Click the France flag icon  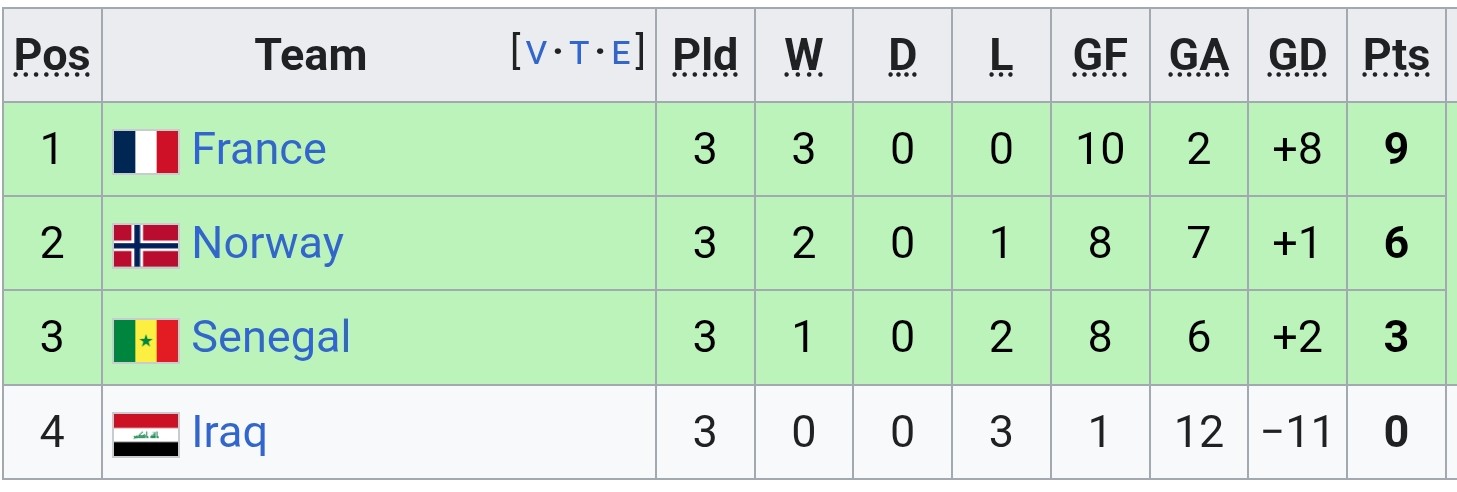146,152
